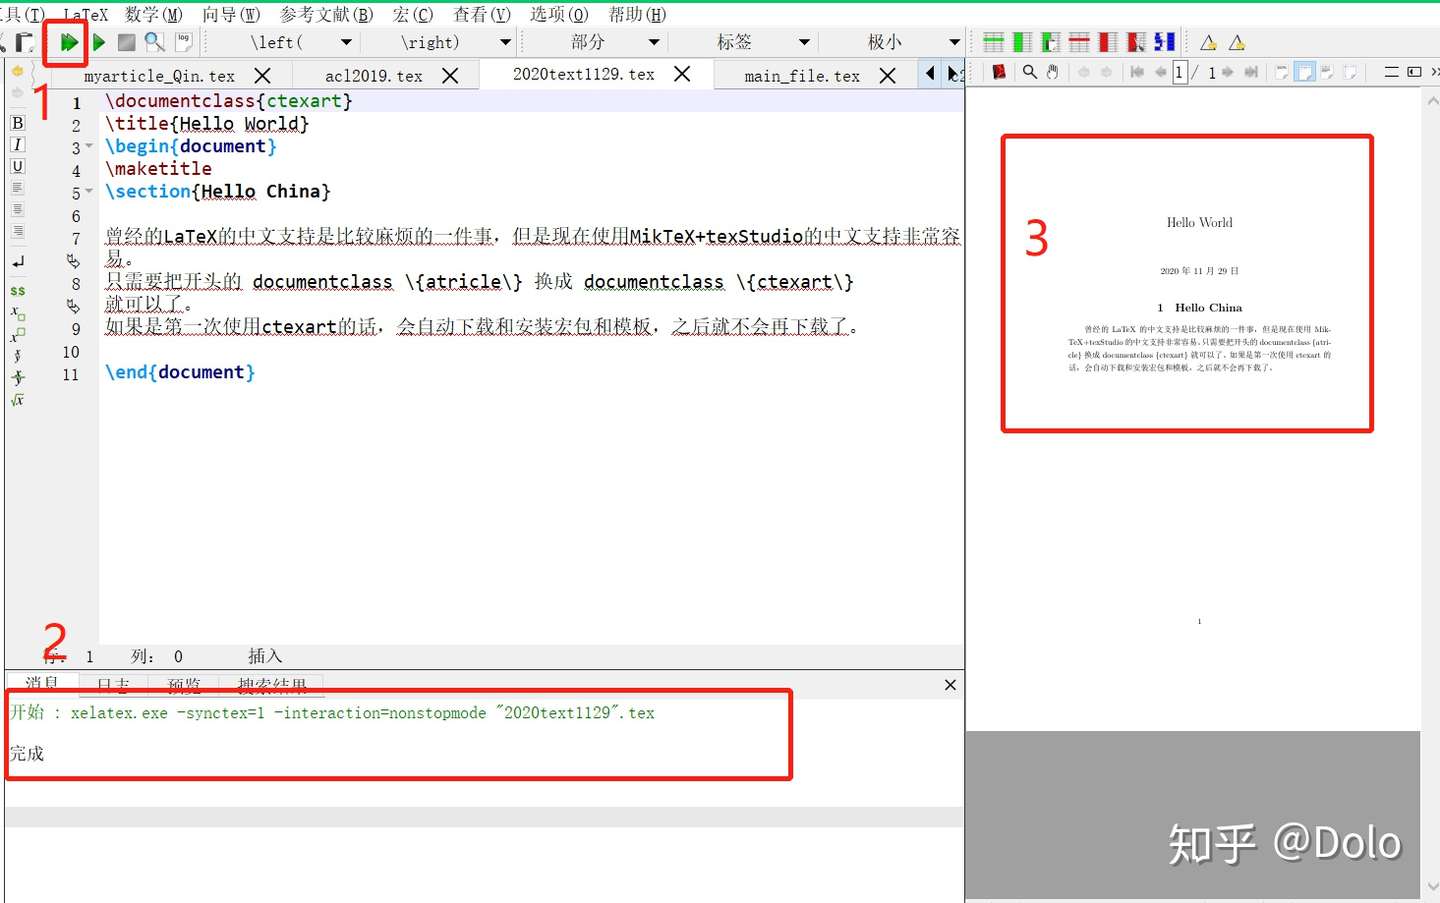Apply Italic formatting from side toolbar
1440x903 pixels.
coord(17,145)
